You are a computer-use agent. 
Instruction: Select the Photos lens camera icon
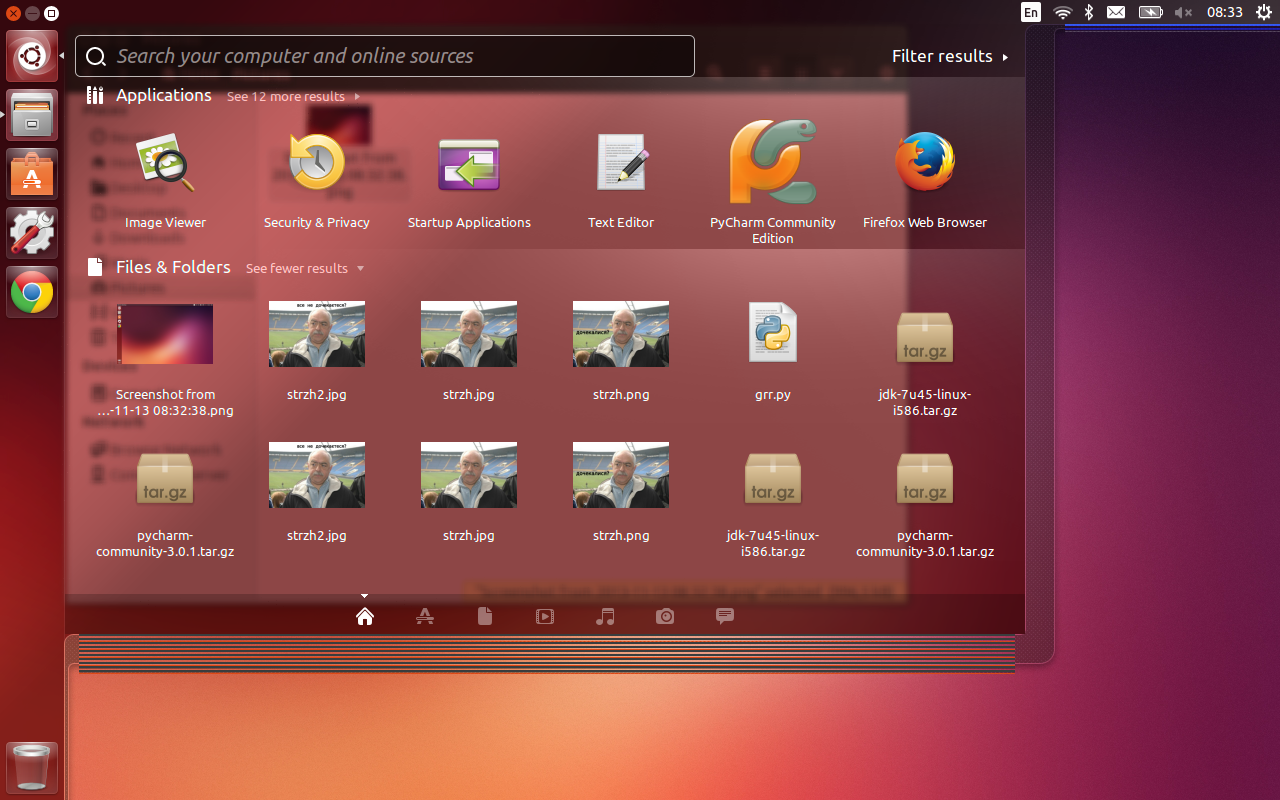click(665, 617)
